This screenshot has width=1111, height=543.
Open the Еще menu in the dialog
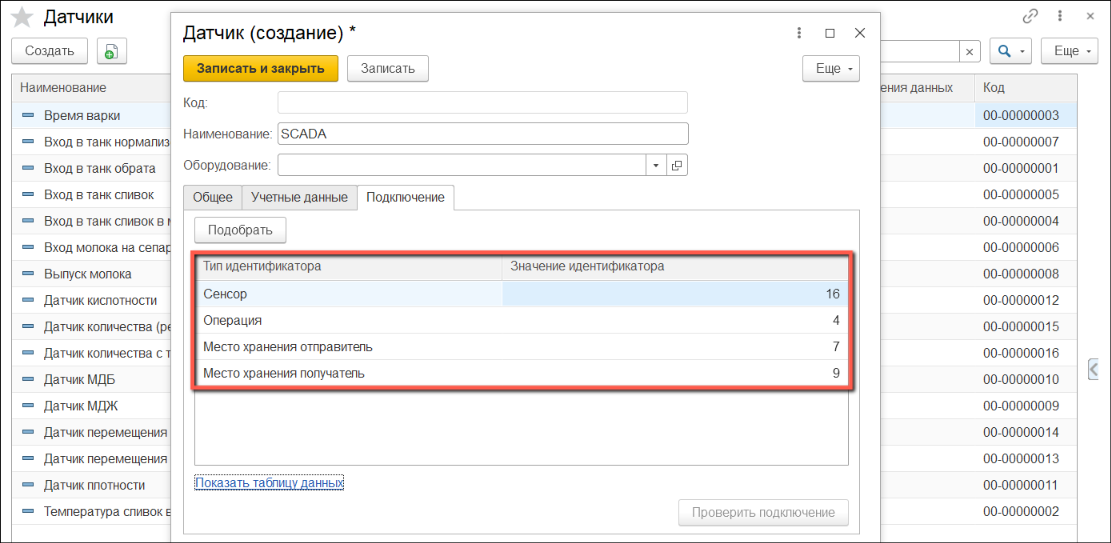[830, 68]
